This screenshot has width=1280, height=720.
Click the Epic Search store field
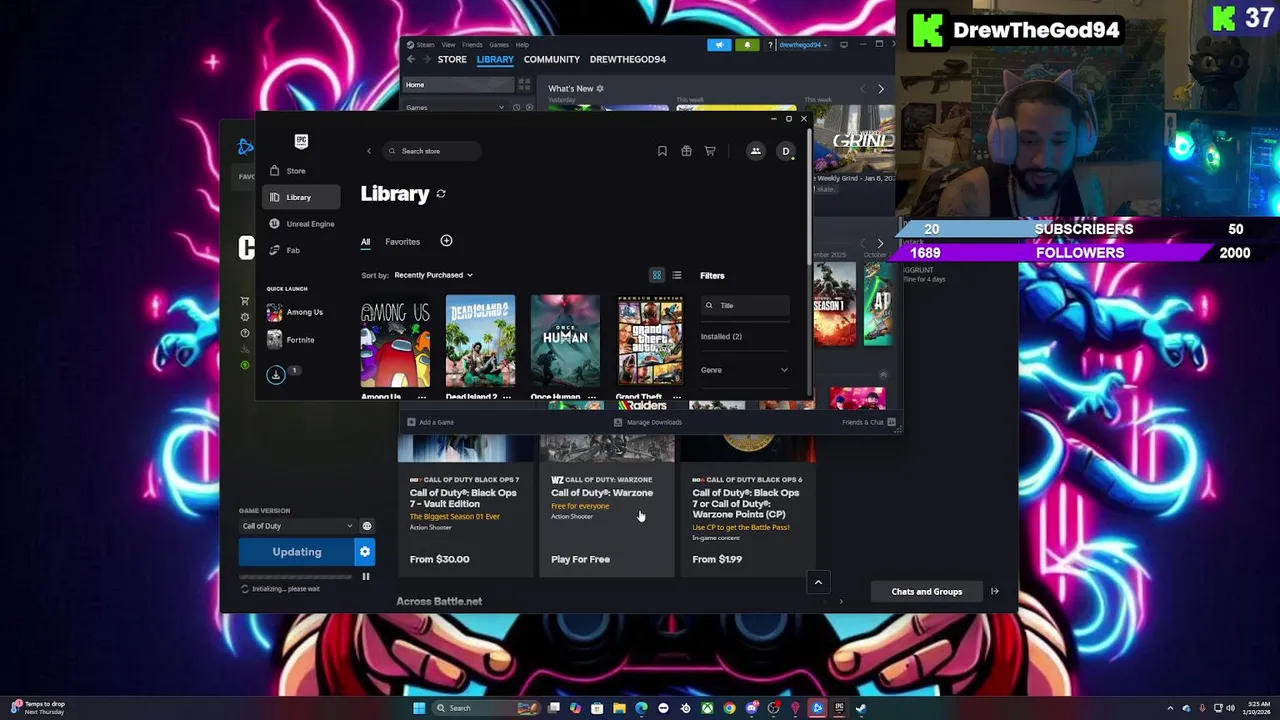point(432,151)
